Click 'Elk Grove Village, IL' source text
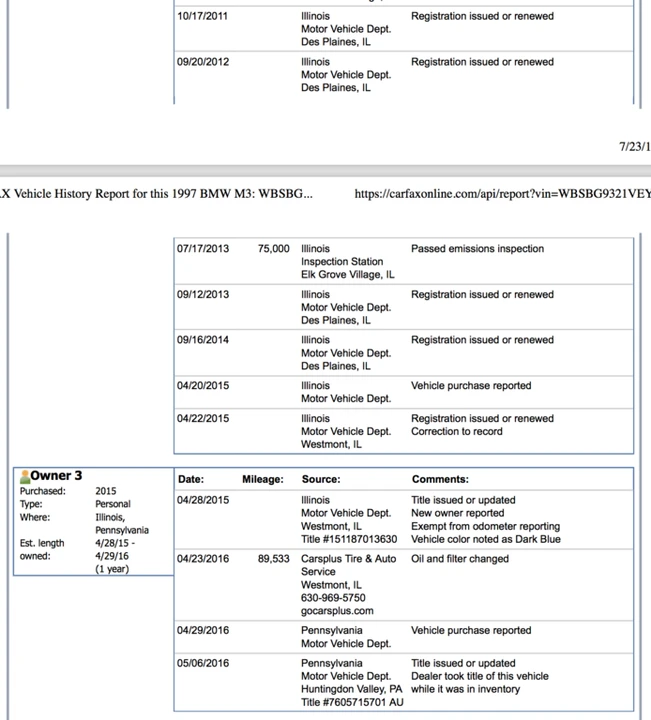This screenshot has height=720, width=651. (348, 275)
